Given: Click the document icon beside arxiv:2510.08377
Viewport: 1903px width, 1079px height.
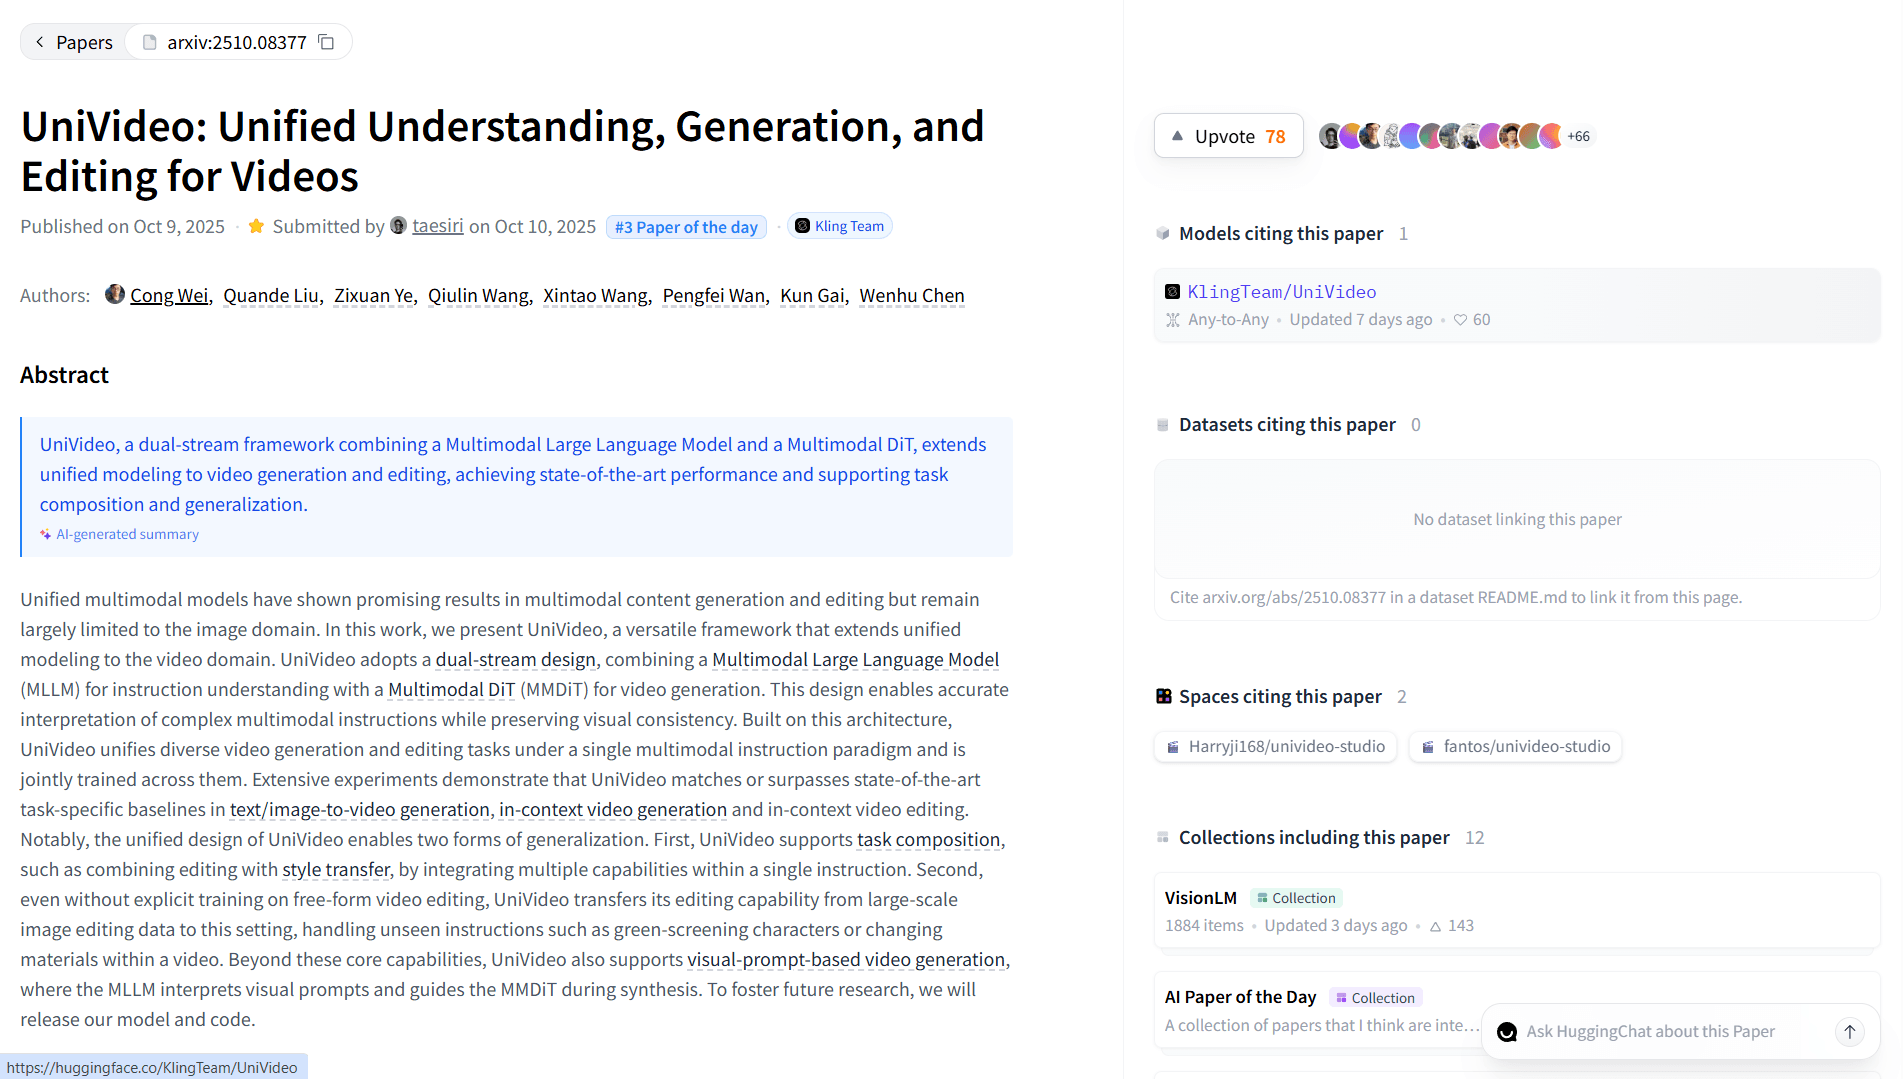Looking at the screenshot, I should [x=150, y=42].
